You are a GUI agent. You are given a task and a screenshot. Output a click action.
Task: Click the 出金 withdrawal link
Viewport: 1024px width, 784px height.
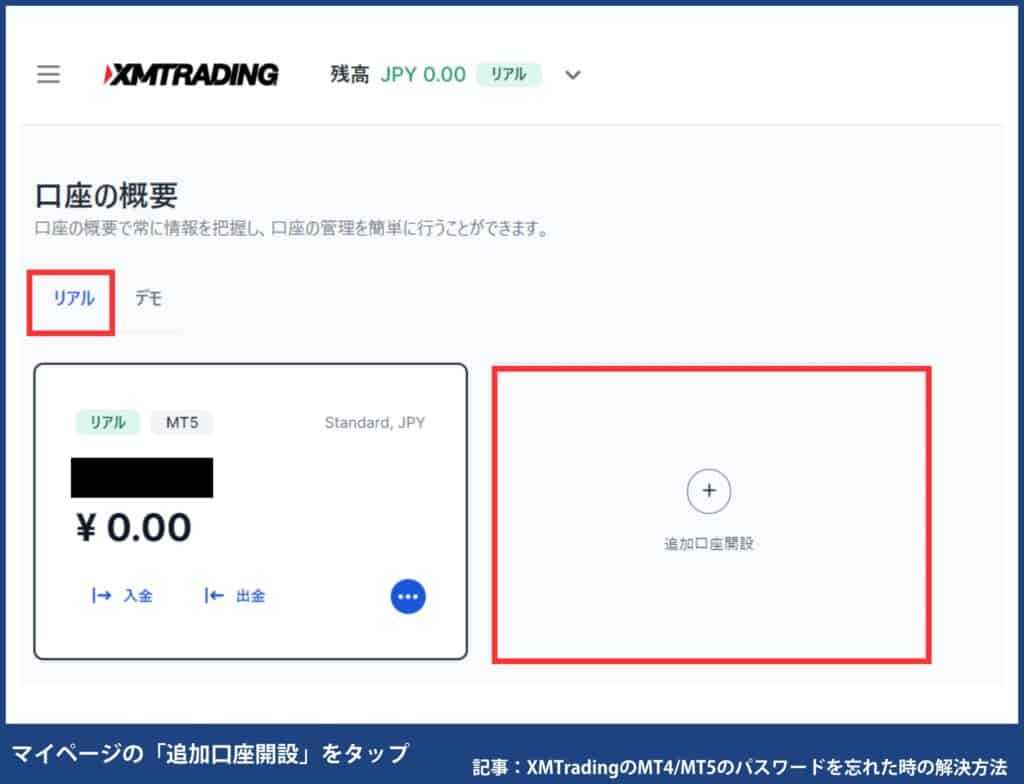coord(234,595)
